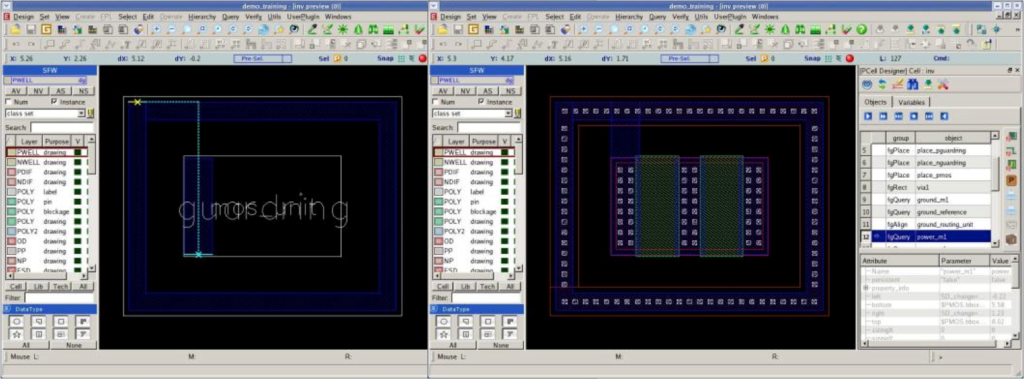Screen dimensions: 1024x379
Task: Click the yellow G icon in right window toolbar
Action: 473,29
